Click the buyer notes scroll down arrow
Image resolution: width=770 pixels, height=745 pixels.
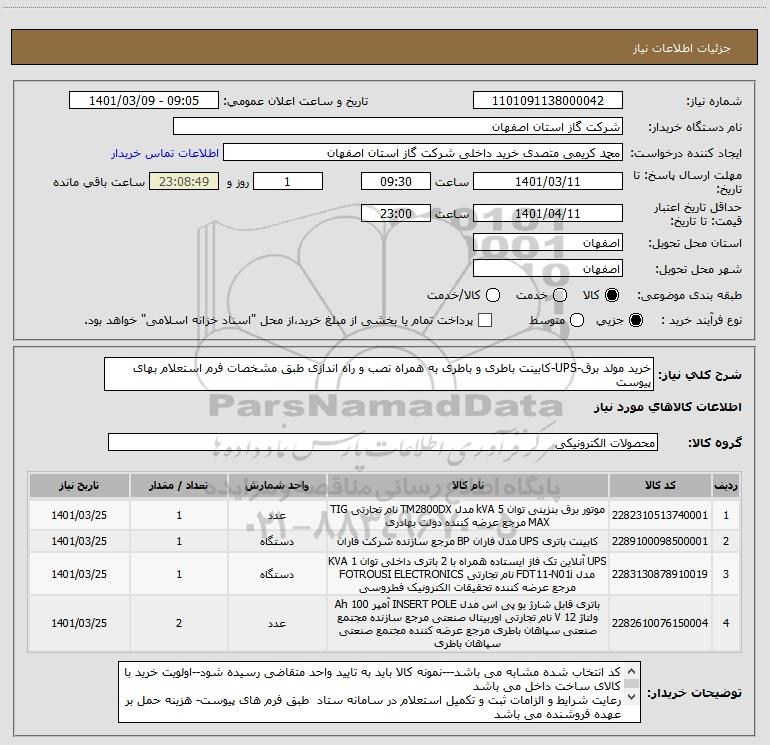pos(632,697)
